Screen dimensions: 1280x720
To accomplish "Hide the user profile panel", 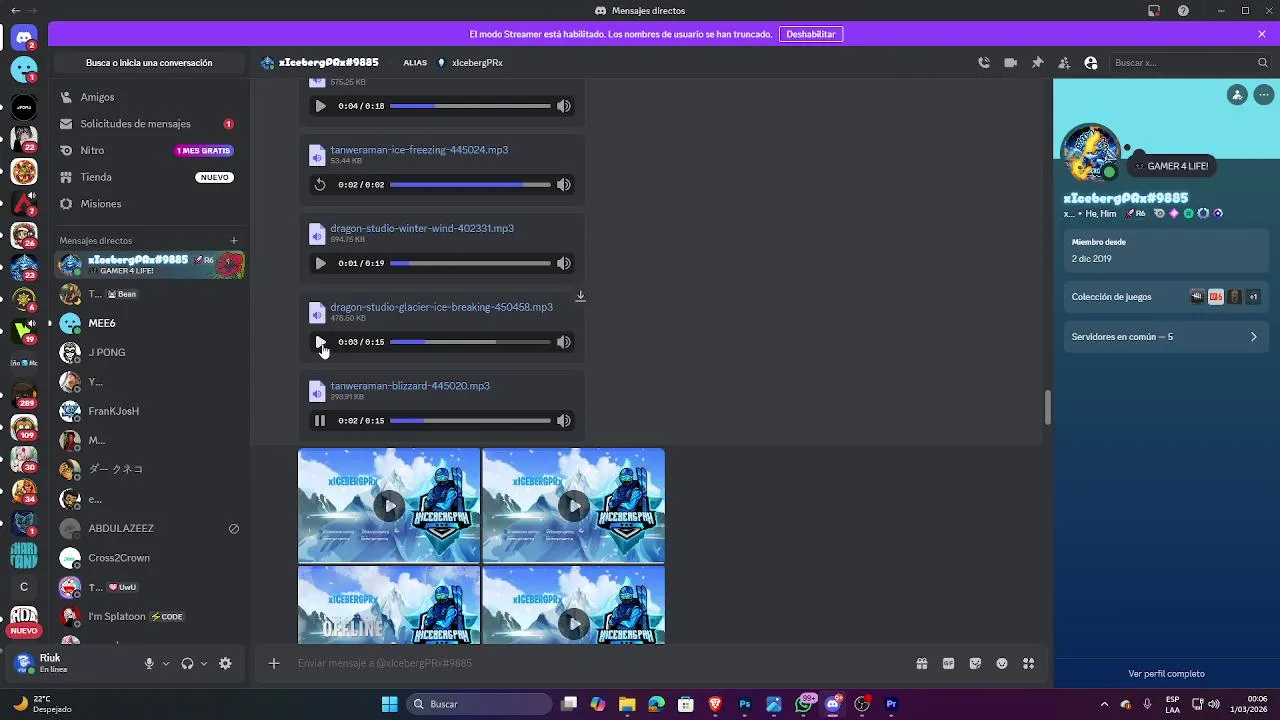I will (1091, 63).
